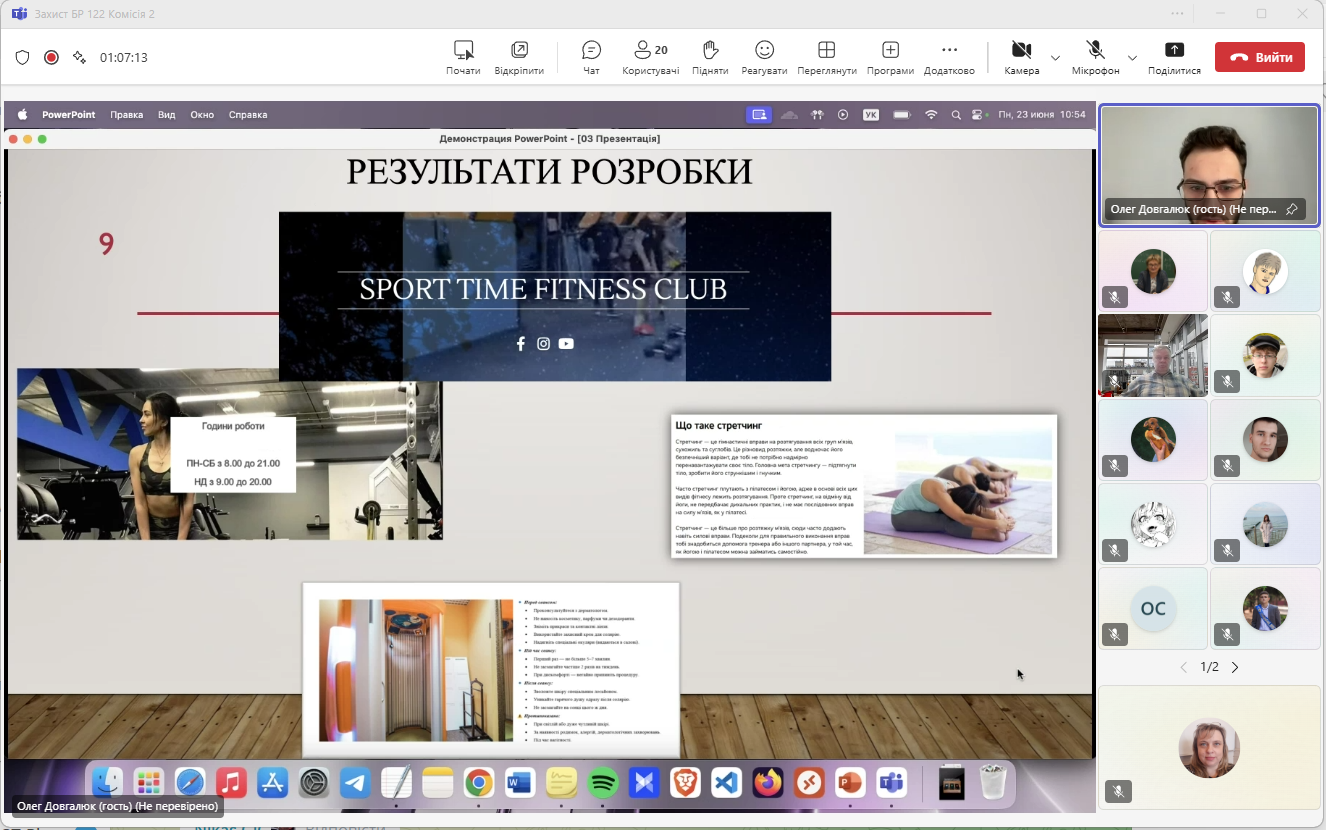Open Apps (Програми) panel
This screenshot has height=830, width=1326.
pyautogui.click(x=890, y=57)
